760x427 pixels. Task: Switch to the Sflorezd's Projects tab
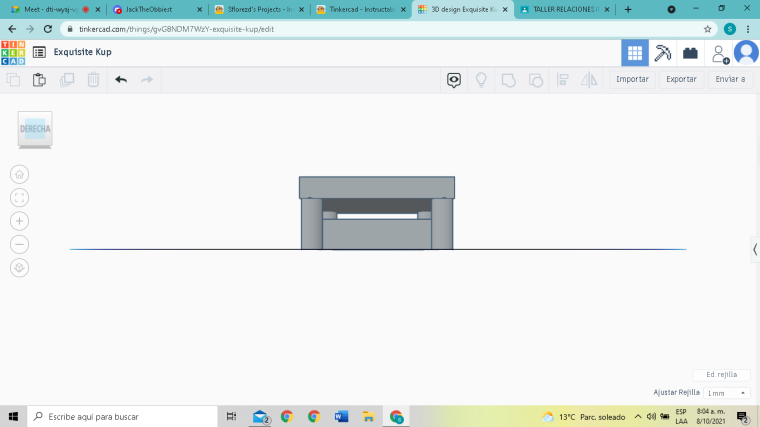pyautogui.click(x=259, y=9)
